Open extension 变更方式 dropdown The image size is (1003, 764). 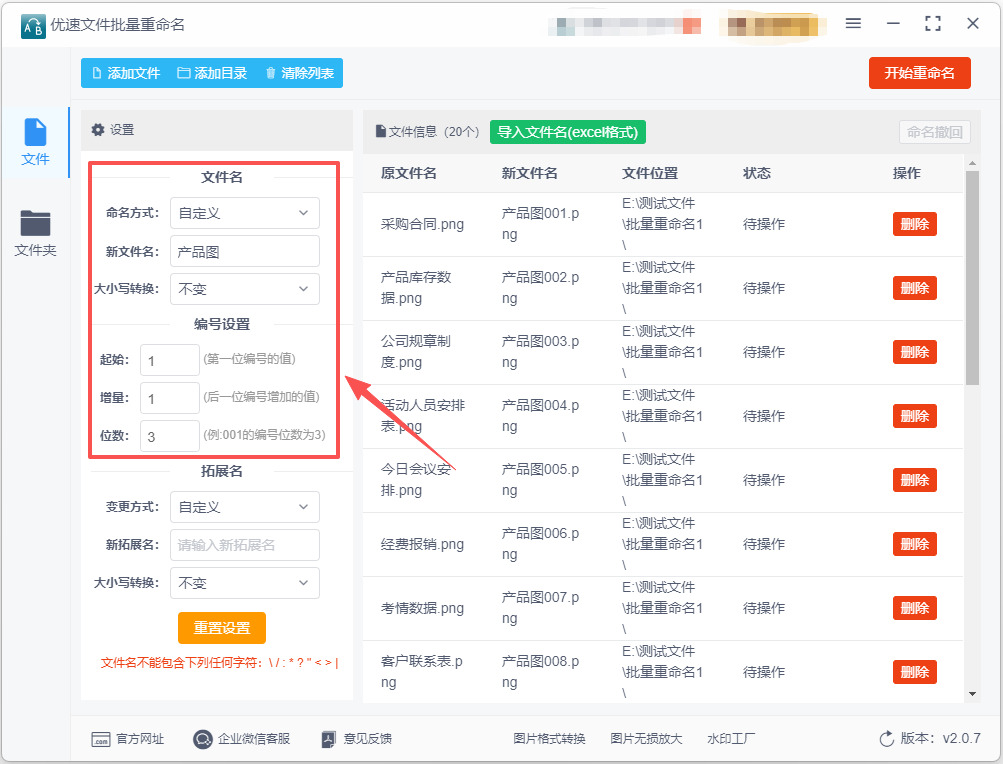click(x=244, y=507)
